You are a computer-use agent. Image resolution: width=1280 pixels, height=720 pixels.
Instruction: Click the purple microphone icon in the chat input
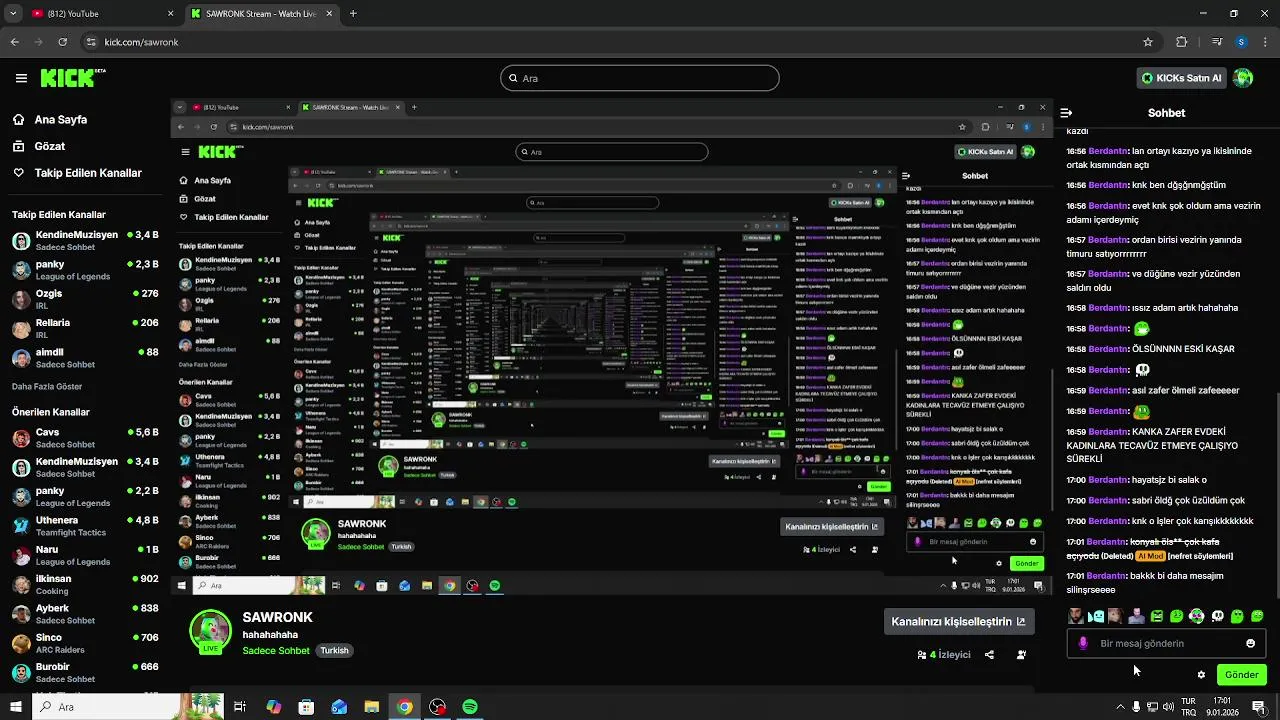click(1083, 643)
